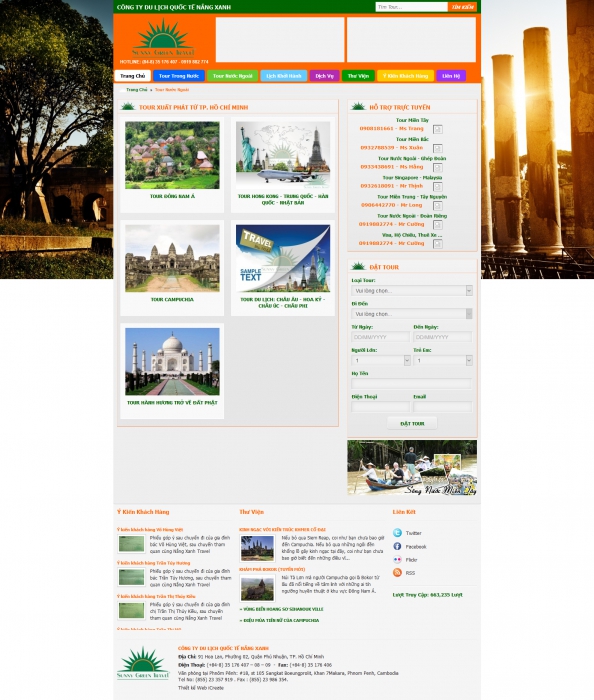This screenshot has width=594, height=700.
Task: Click the Tìm Tour search field
Action: pos(411,7)
